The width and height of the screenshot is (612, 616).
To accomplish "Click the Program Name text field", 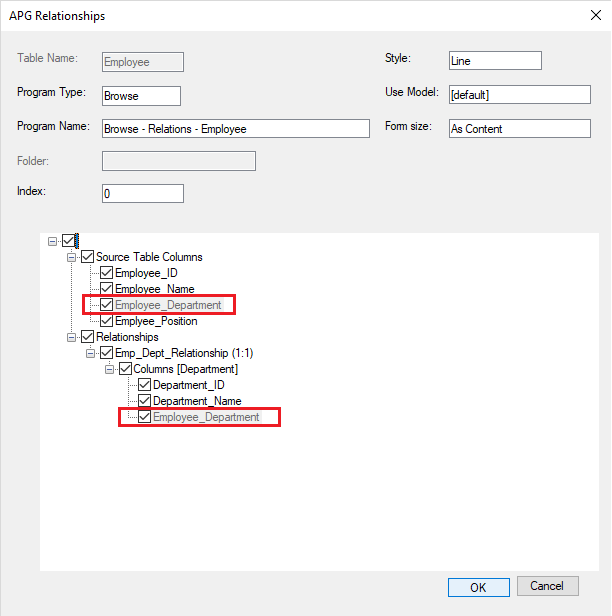I will 235,129.
